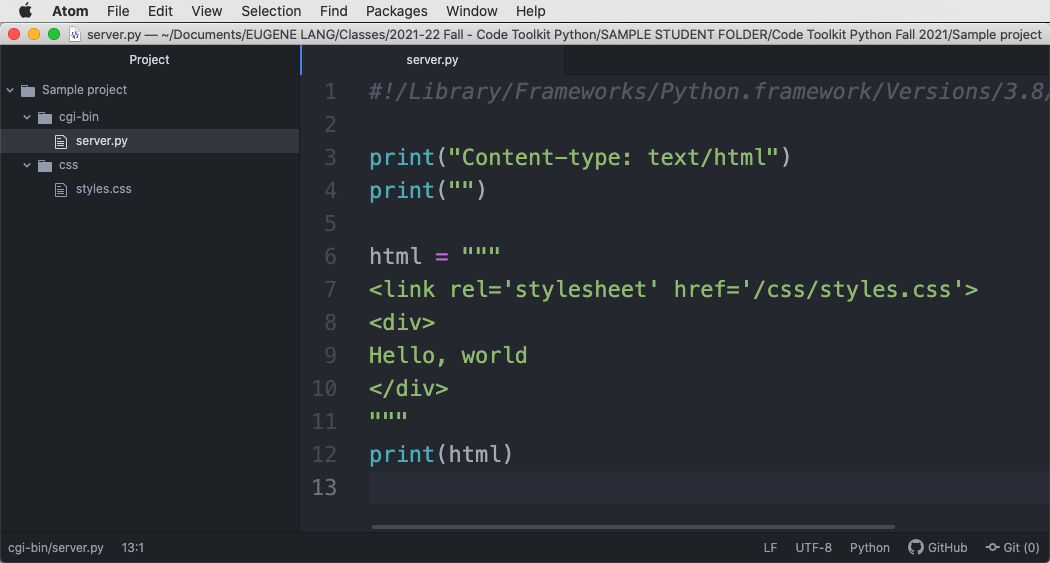Open the Packages menu

tap(396, 11)
